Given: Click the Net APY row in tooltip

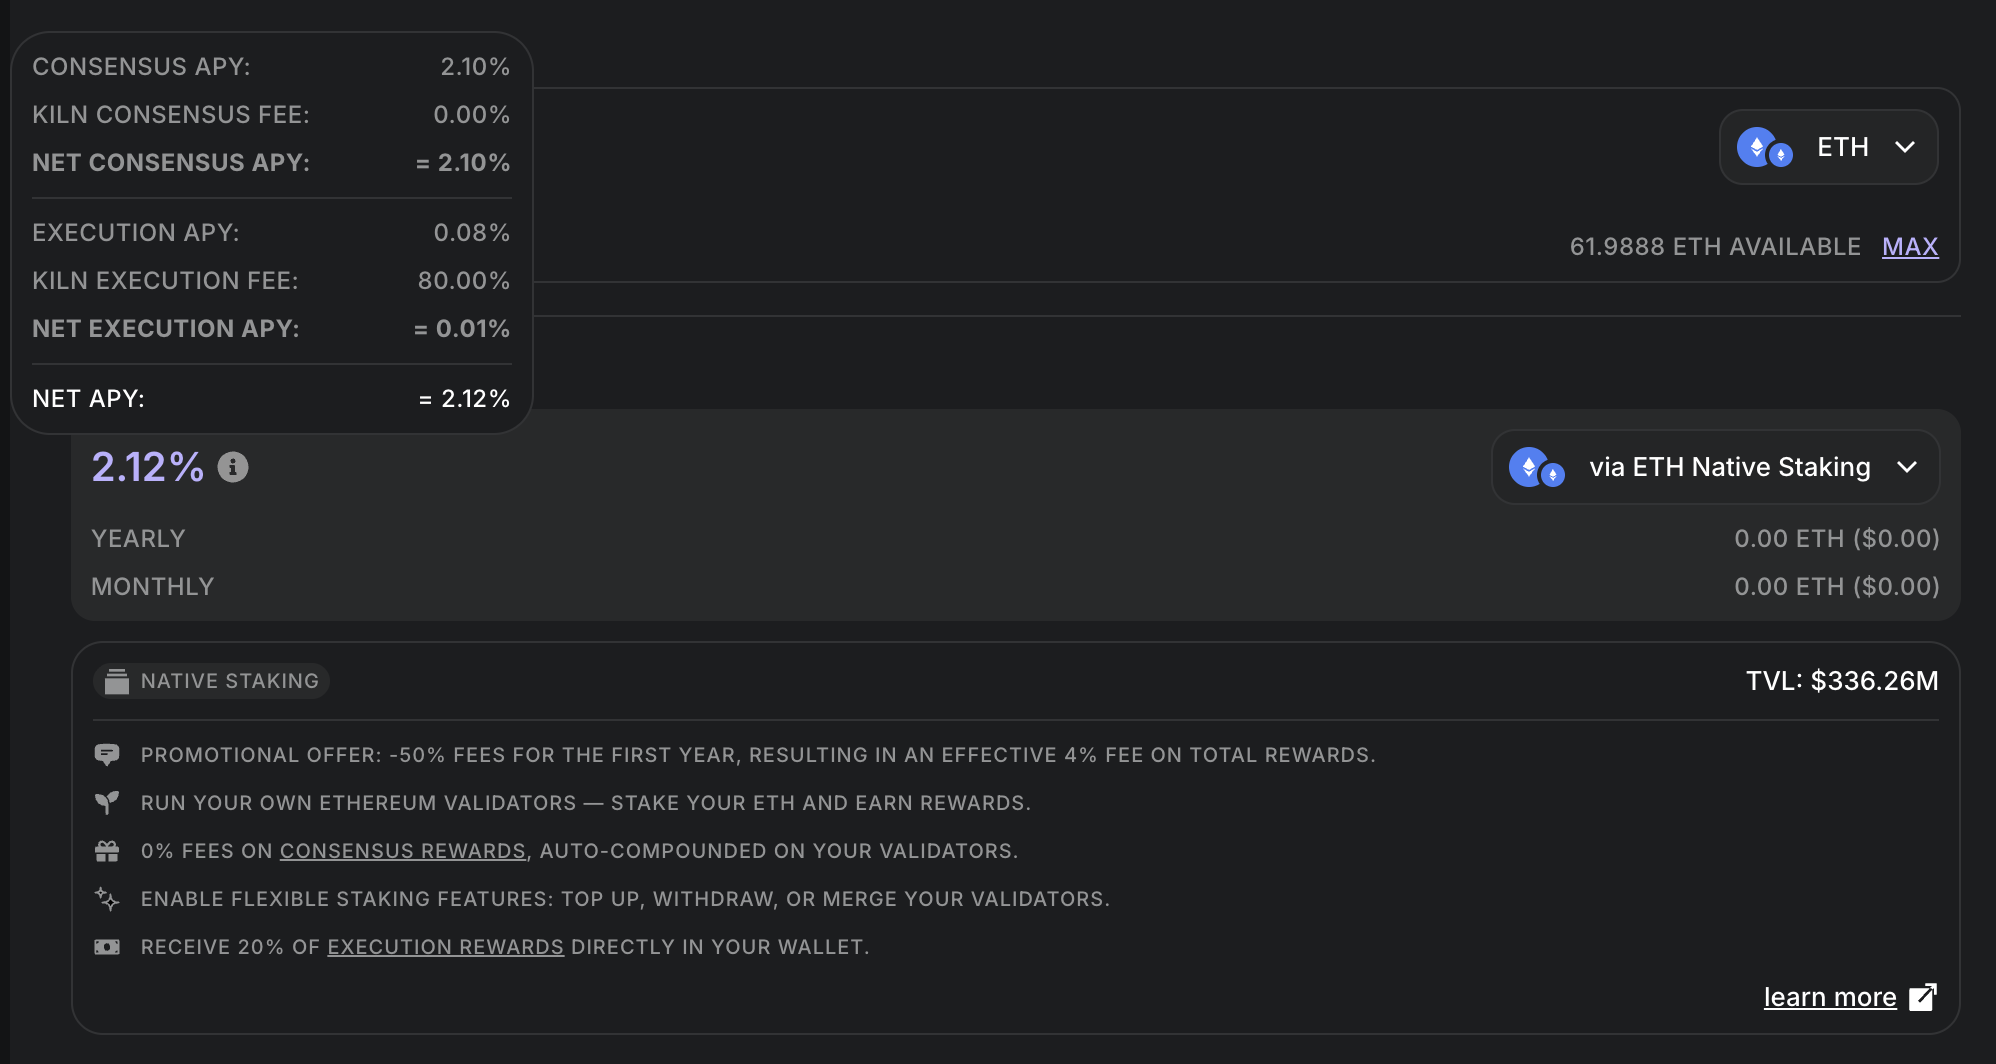Looking at the screenshot, I should tap(271, 399).
